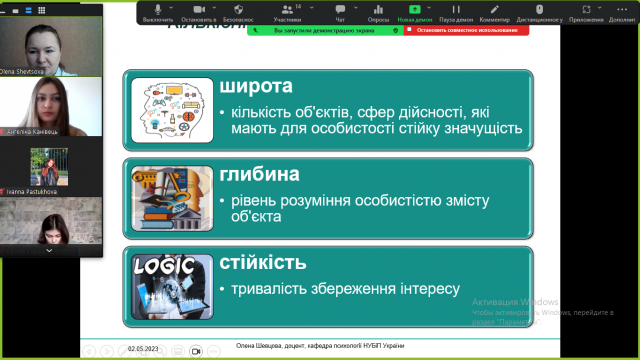
Task: Click the широта heading
Action: [x=256, y=86]
